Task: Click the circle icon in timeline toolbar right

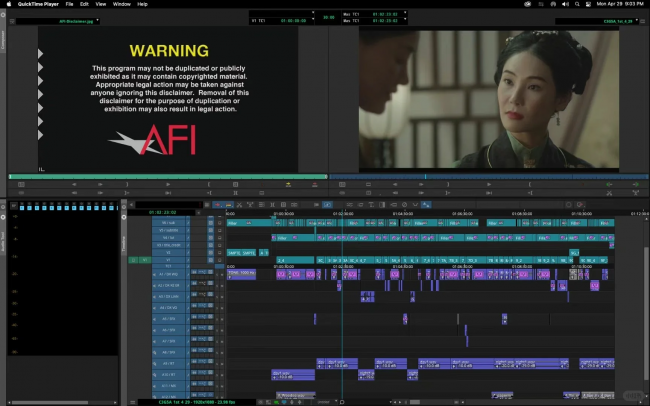Action: (x=568, y=204)
